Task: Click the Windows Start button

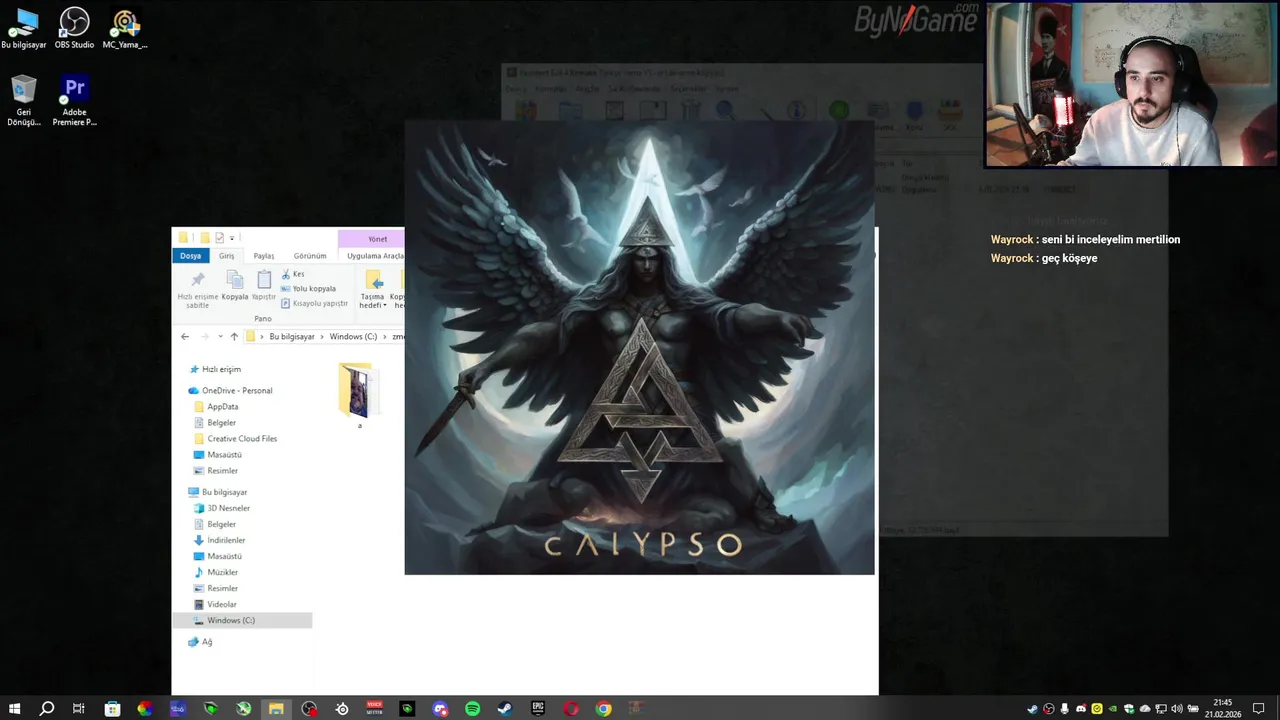Action: [x=14, y=709]
